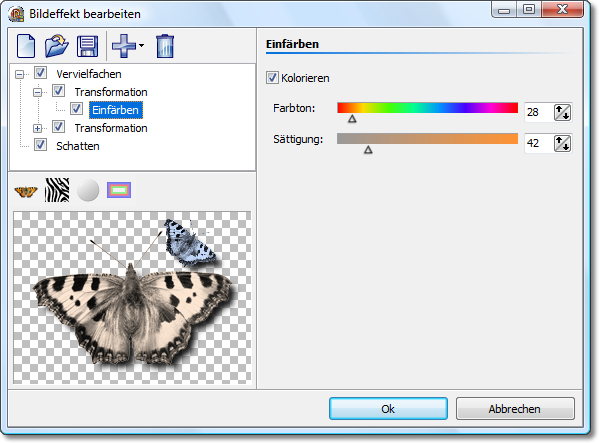Confirm with the Ok button
The image size is (599, 443).
click(388, 409)
